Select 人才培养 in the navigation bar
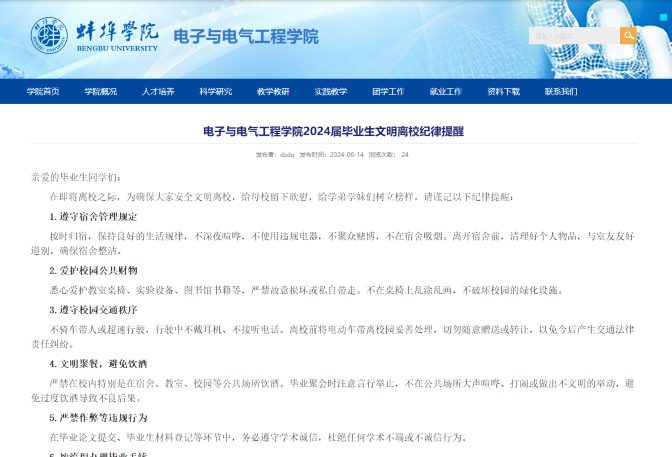Viewport: 672px width, 457px height. (x=158, y=91)
